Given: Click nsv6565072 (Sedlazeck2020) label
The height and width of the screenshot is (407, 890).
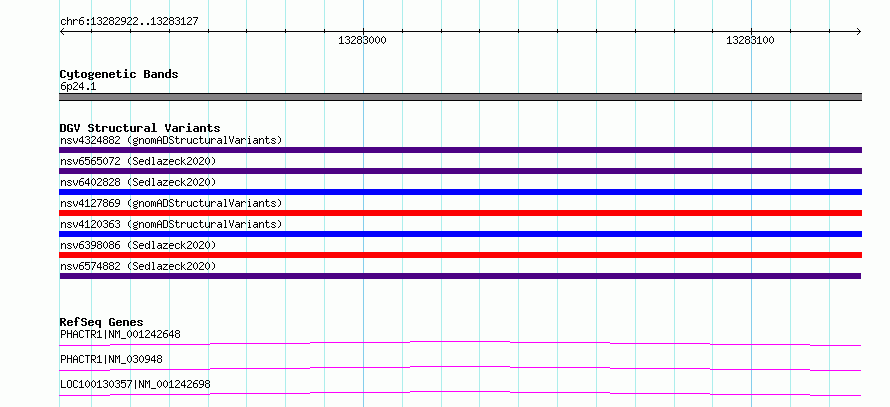Looking at the screenshot, I should (x=138, y=161).
